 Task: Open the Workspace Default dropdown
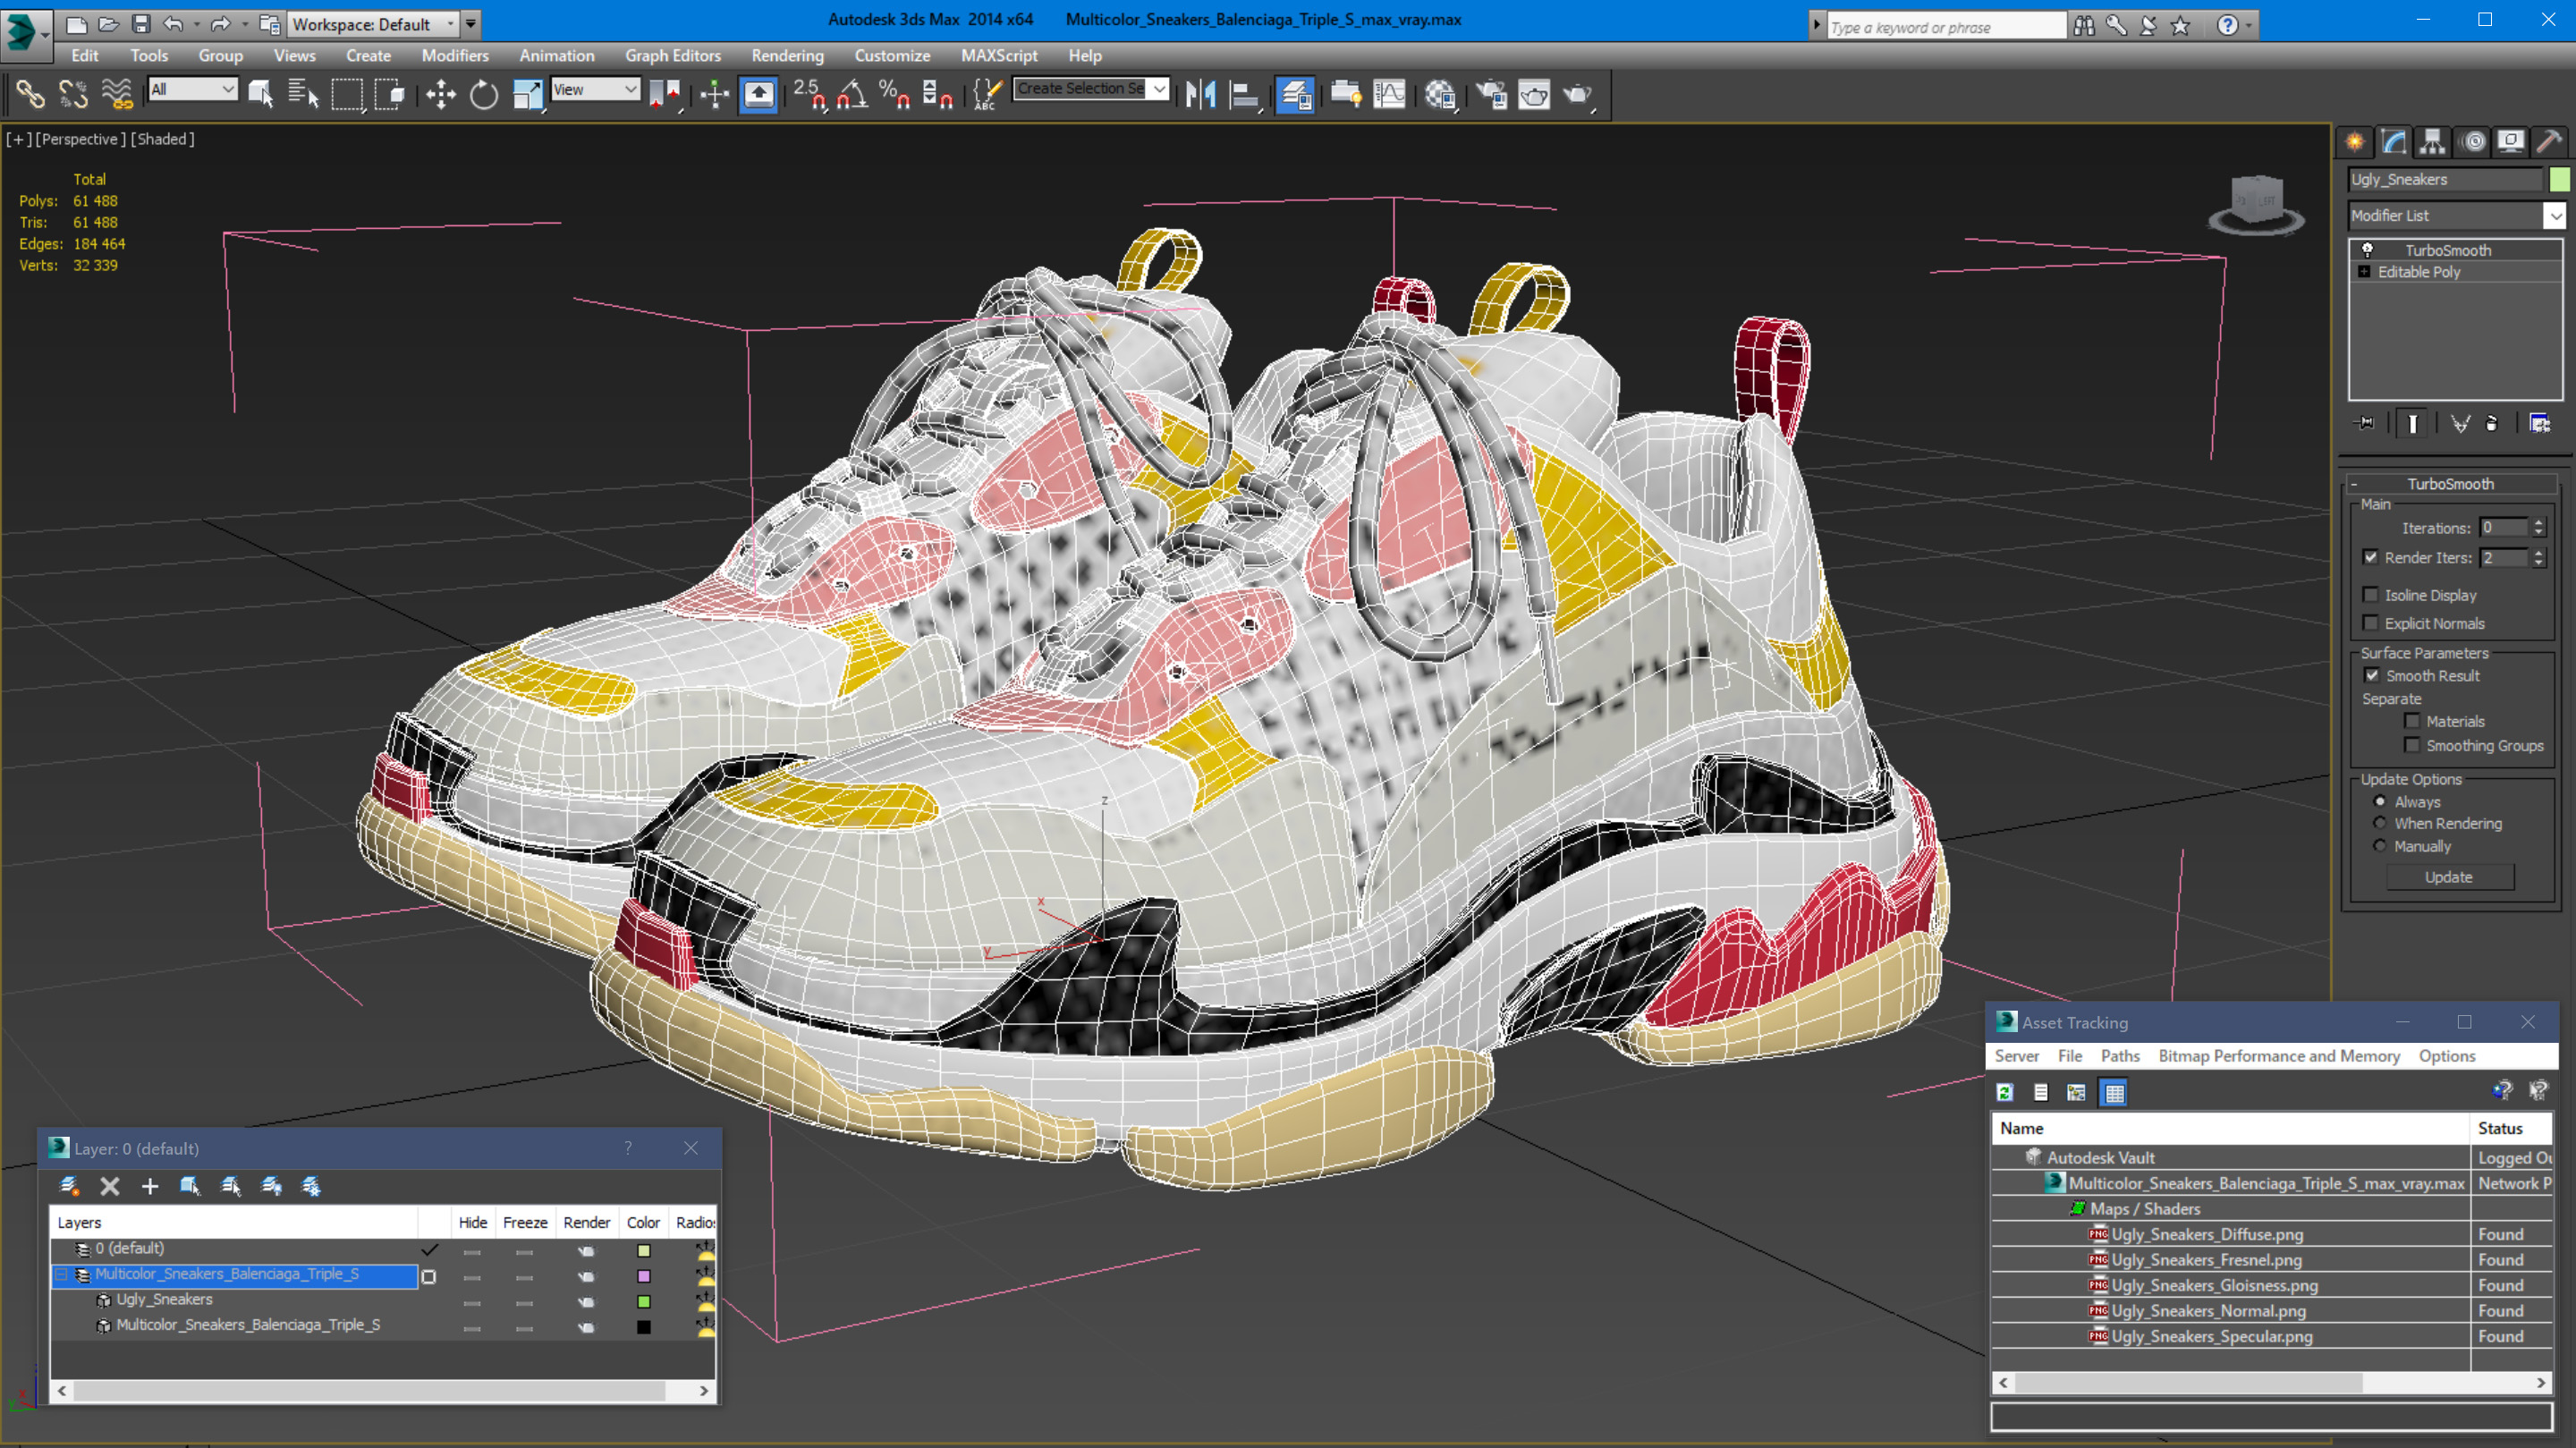click(x=372, y=24)
